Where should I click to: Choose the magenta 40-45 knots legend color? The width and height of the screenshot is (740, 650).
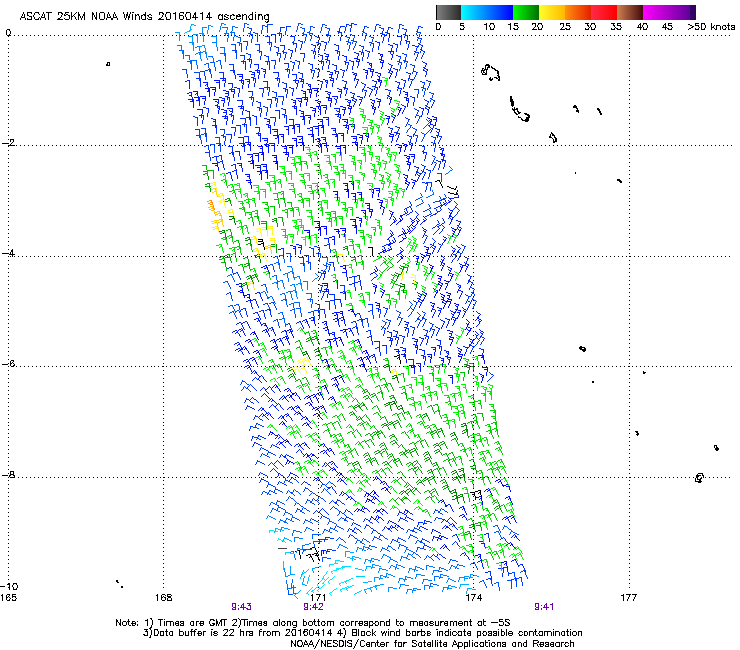pyautogui.click(x=656, y=12)
